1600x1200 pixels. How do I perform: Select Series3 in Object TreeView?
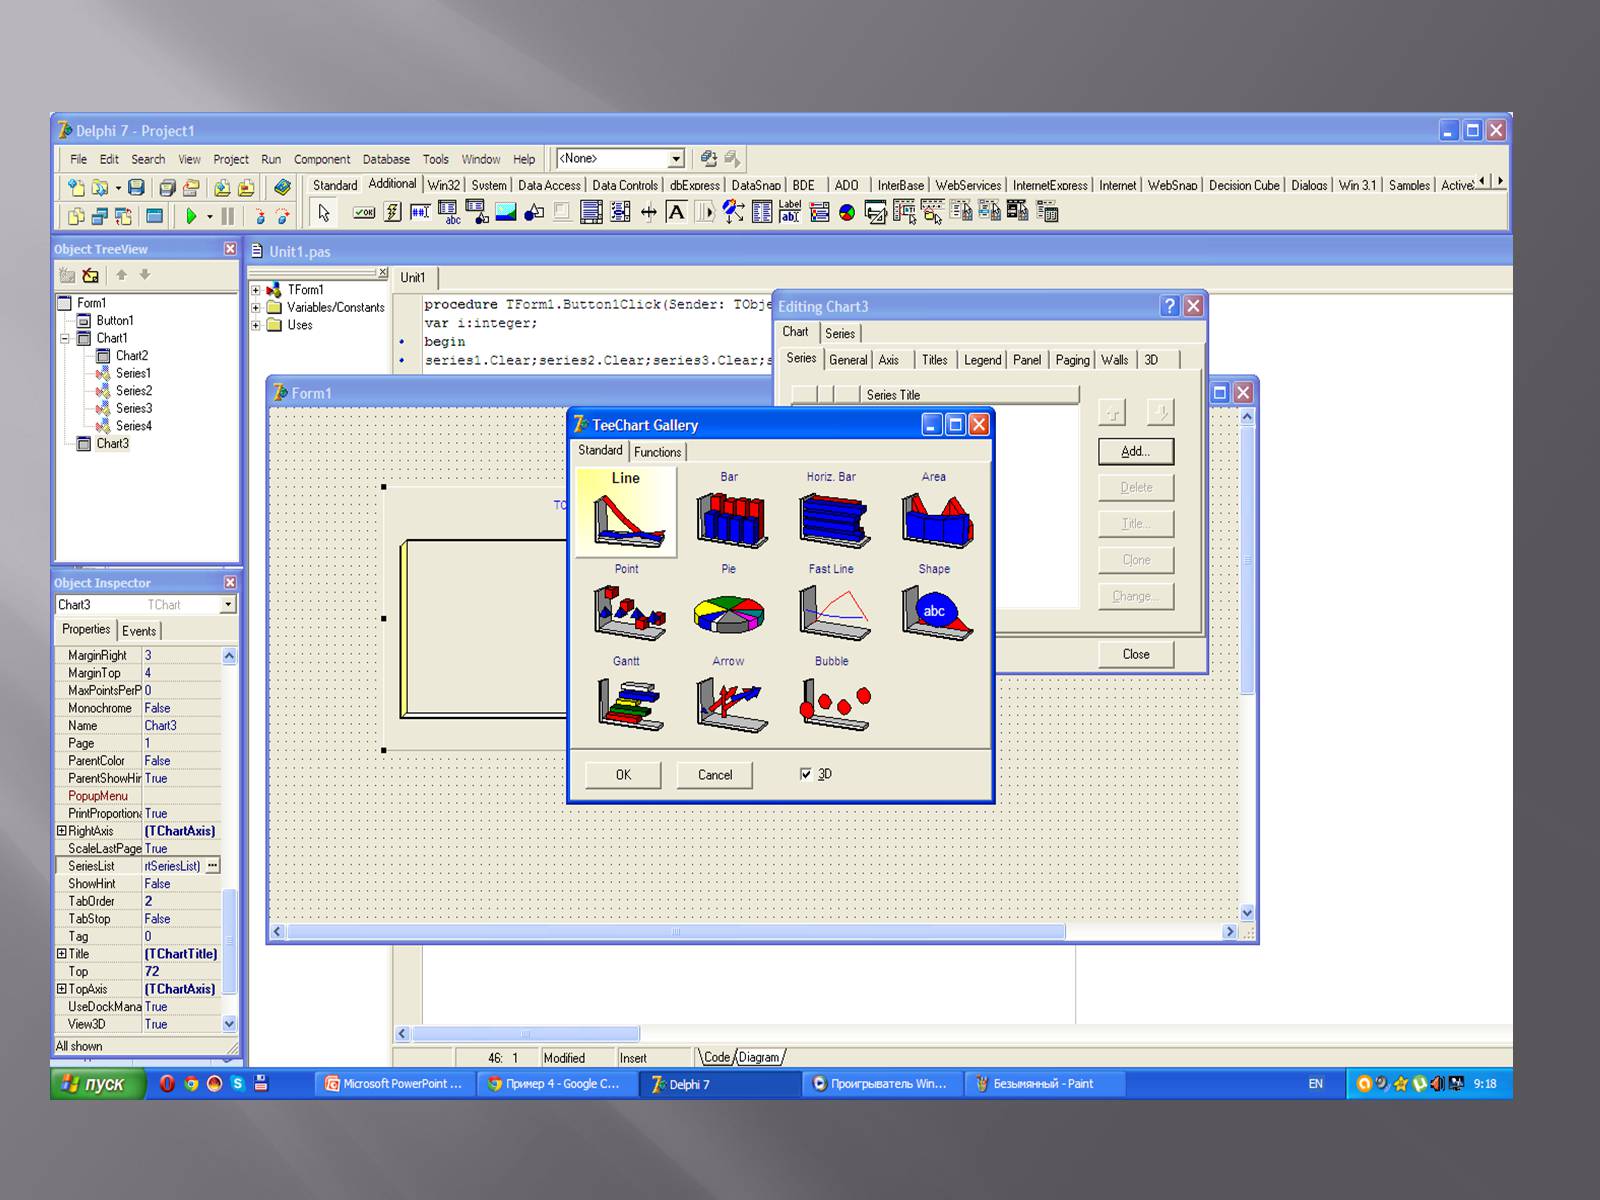point(133,408)
